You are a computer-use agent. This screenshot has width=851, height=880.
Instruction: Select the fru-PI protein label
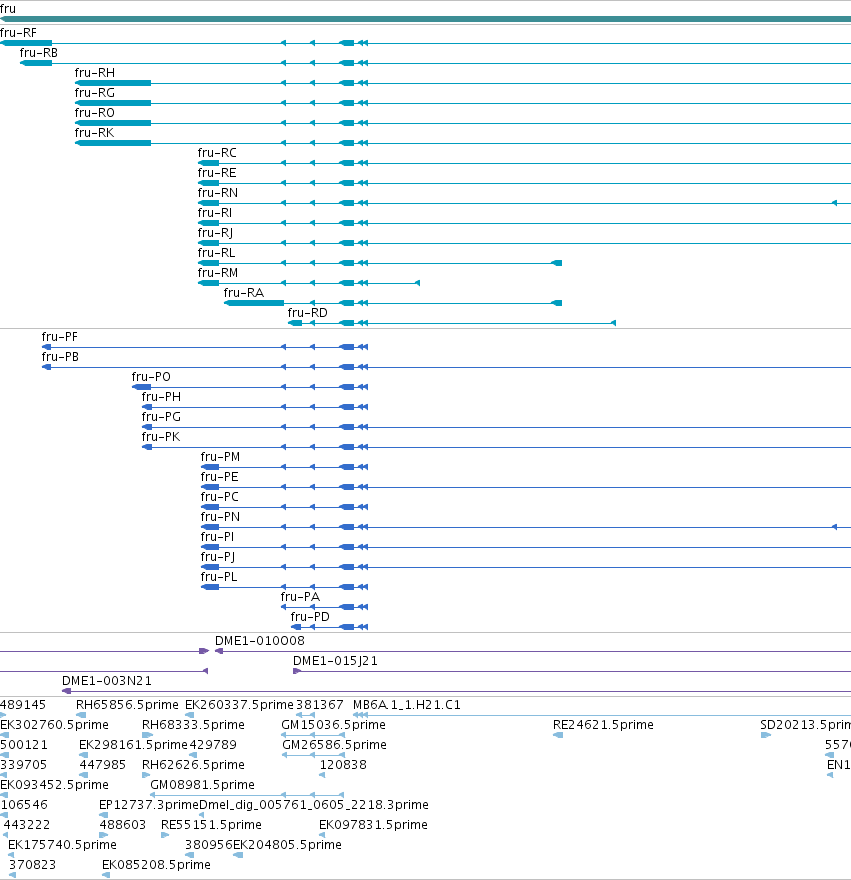(217, 537)
